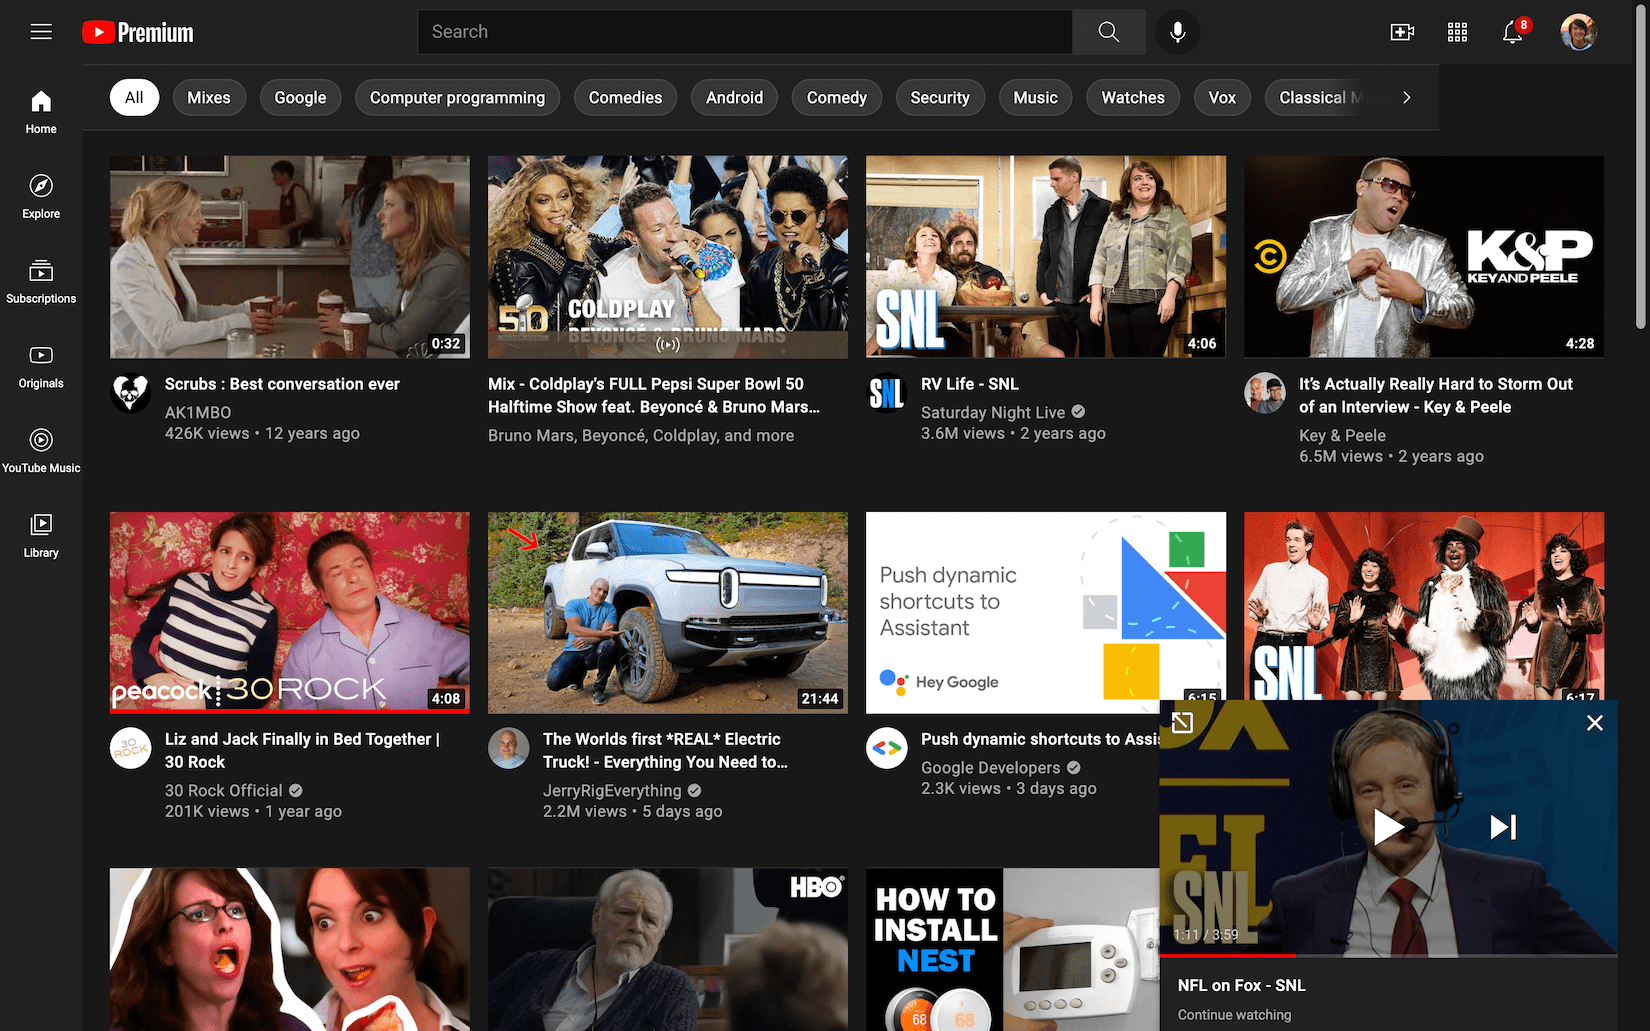The image size is (1650, 1031).
Task: Open notifications via the bell icon
Action: coord(1512,33)
